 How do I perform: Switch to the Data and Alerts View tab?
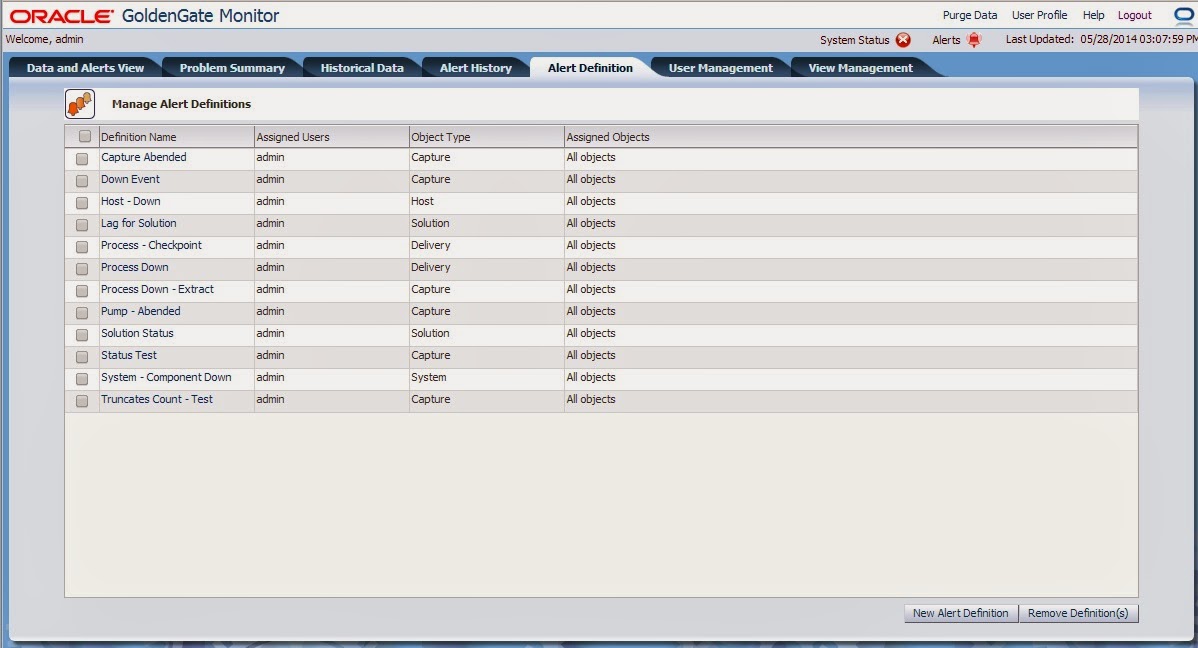tap(83, 67)
